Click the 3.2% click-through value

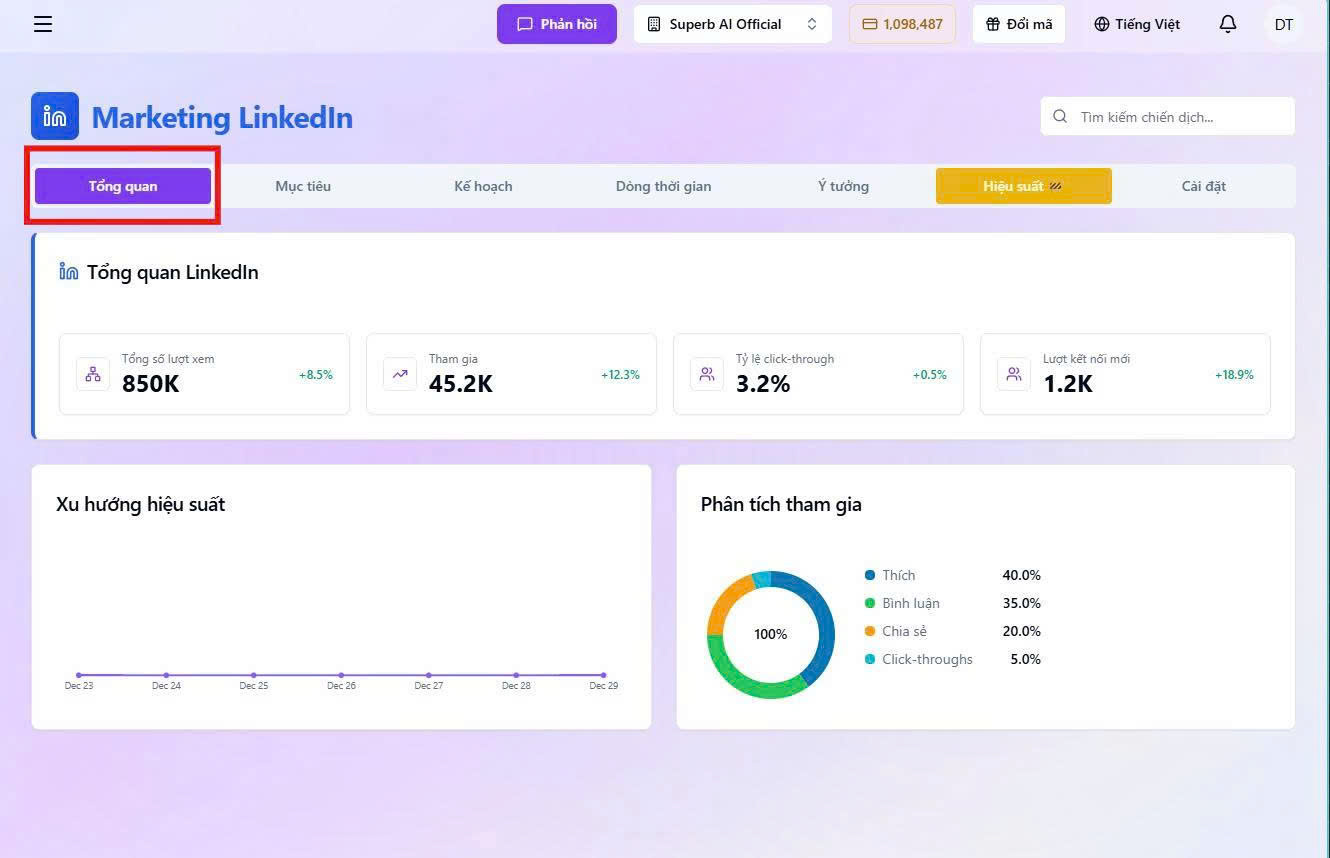point(763,384)
